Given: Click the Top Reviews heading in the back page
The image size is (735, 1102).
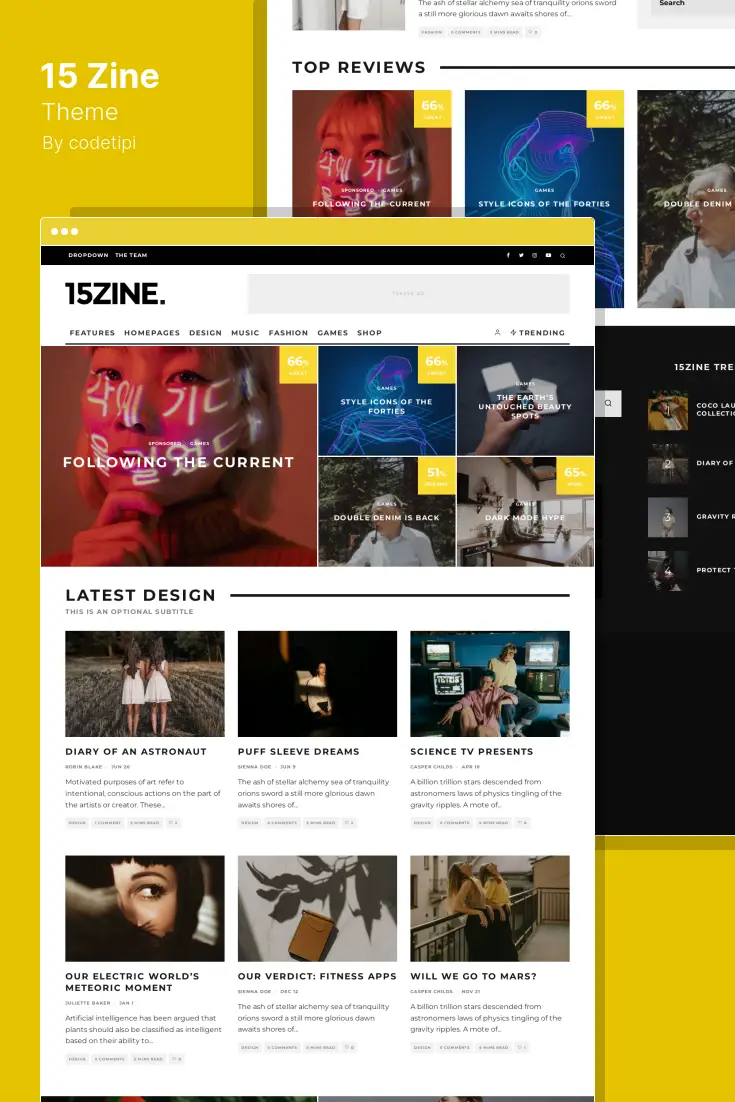Looking at the screenshot, I should pos(359,67).
